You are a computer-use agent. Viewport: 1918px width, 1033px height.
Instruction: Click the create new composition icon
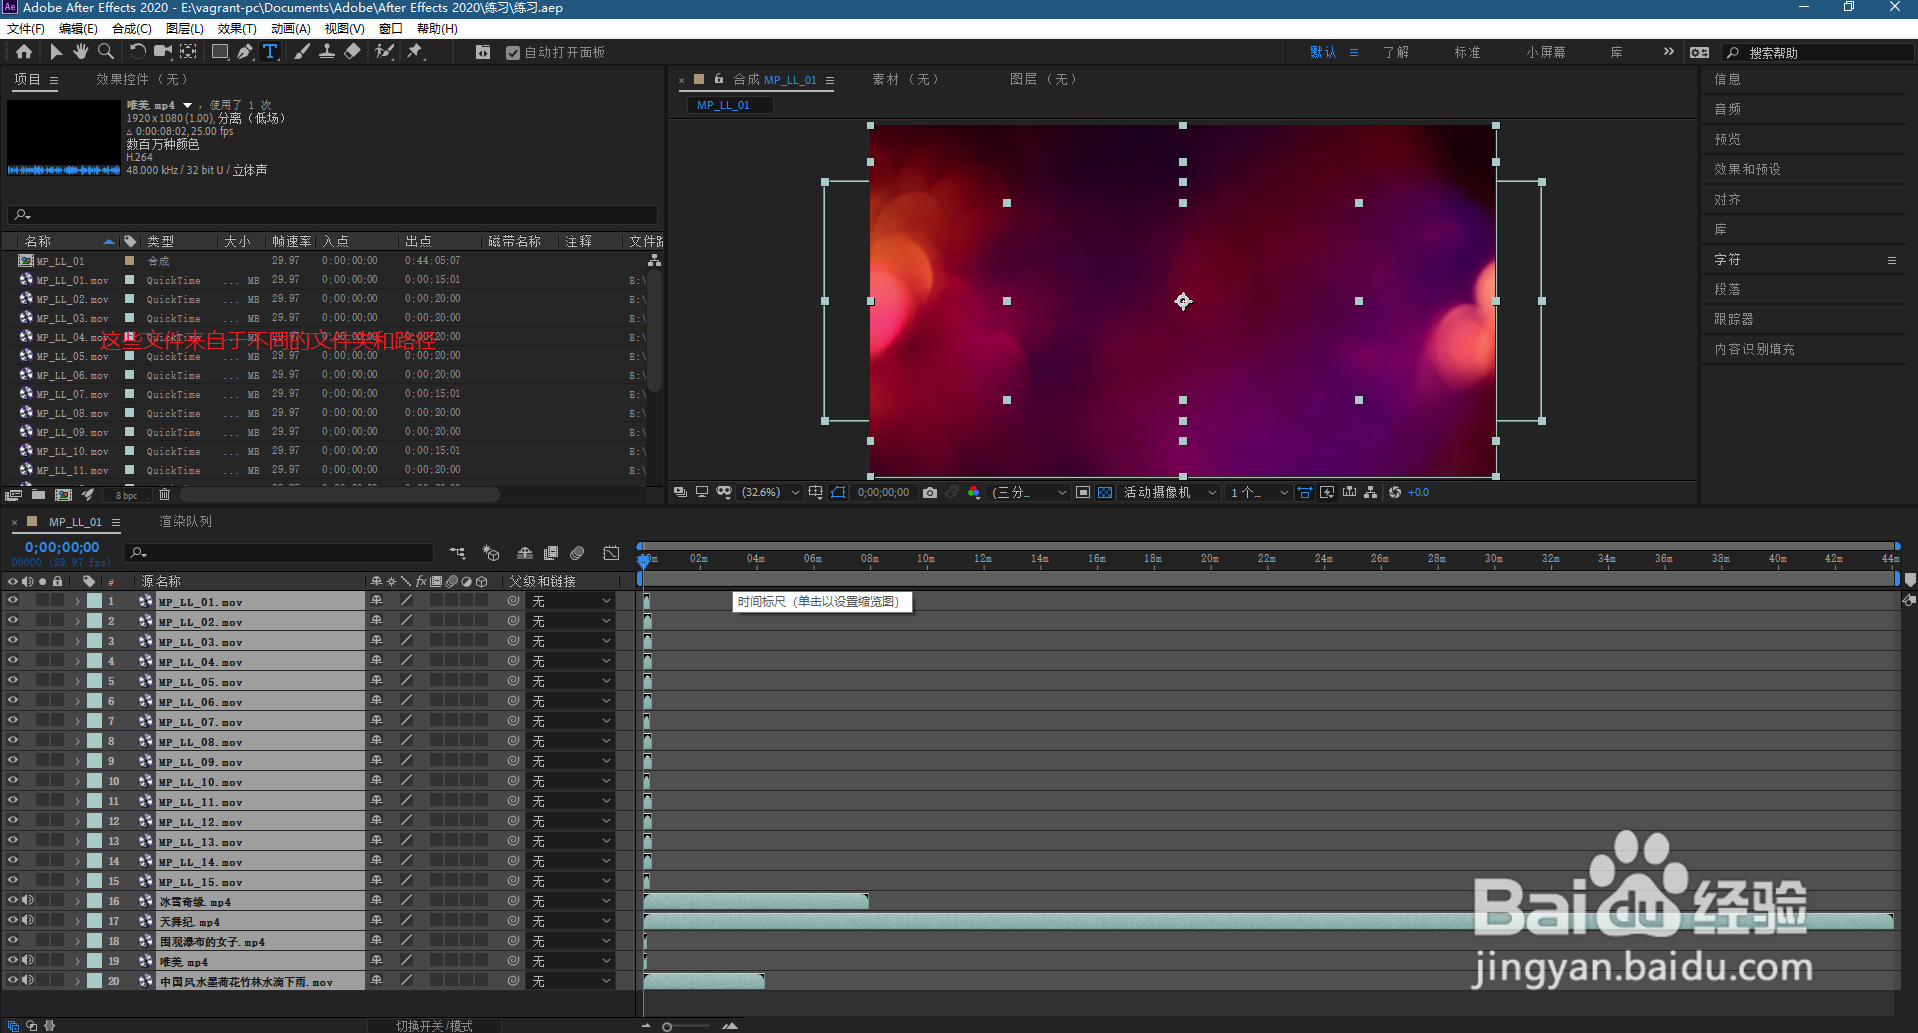point(63,495)
